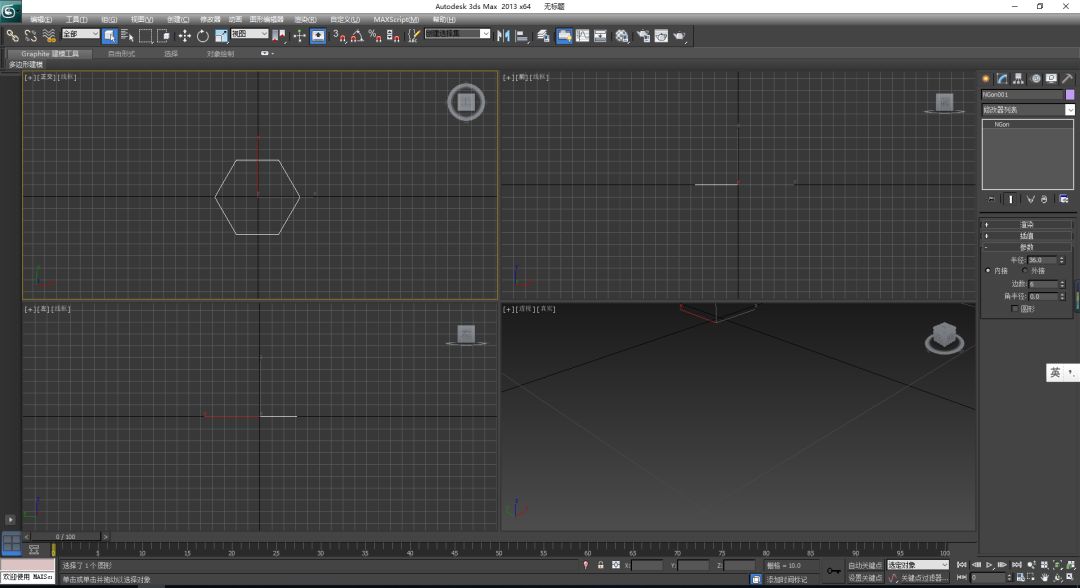Open the Hierarchy command panel
The image size is (1080, 588).
pyautogui.click(x=1018, y=78)
